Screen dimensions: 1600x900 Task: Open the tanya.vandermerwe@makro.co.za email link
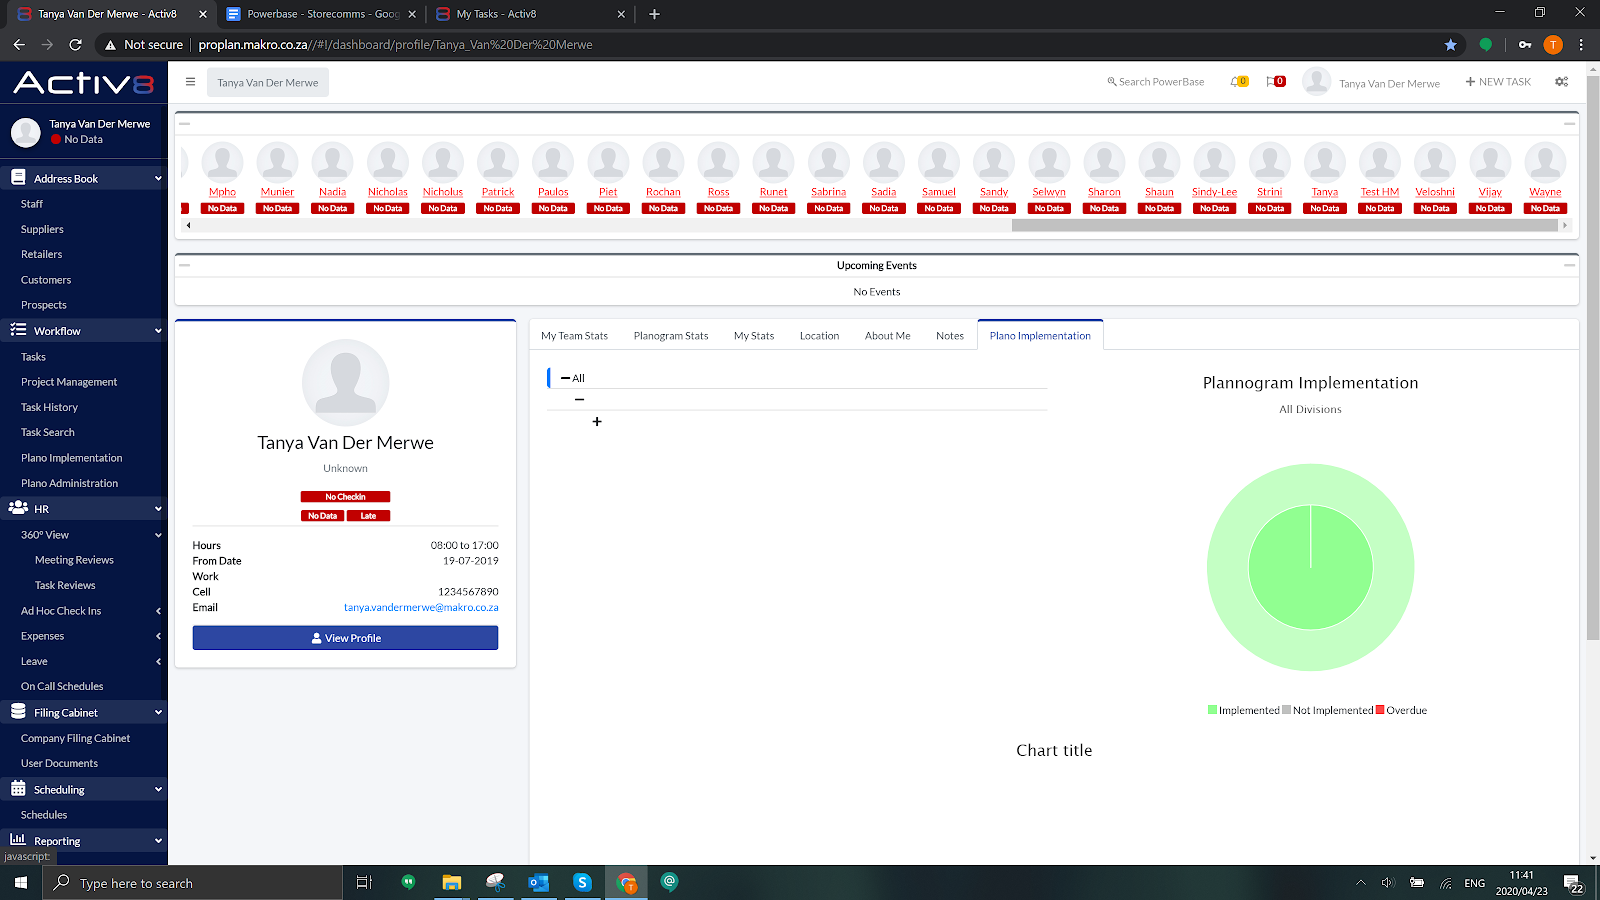tap(421, 607)
